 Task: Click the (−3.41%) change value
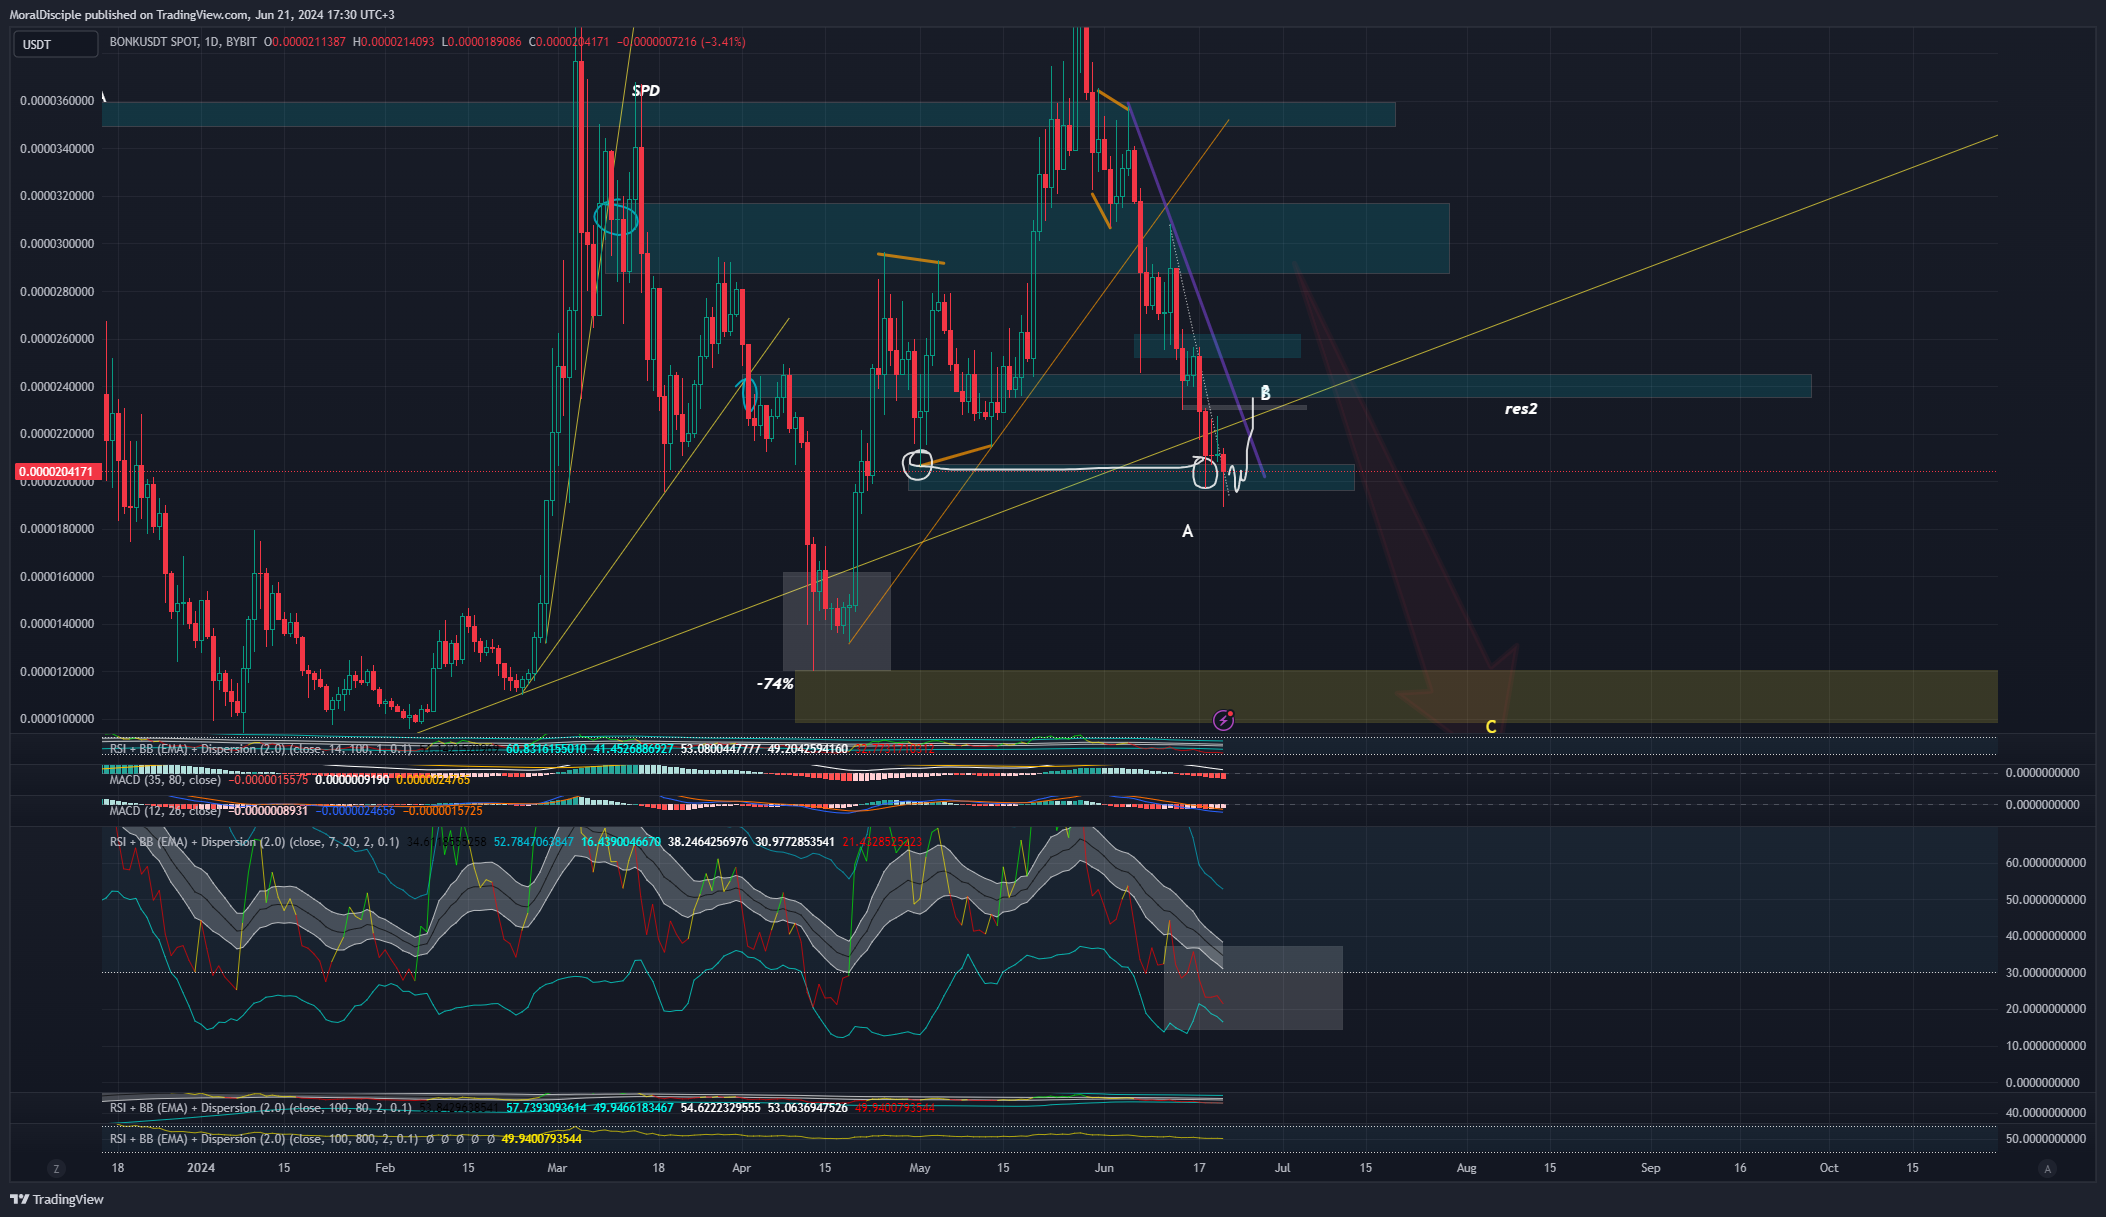tap(723, 42)
